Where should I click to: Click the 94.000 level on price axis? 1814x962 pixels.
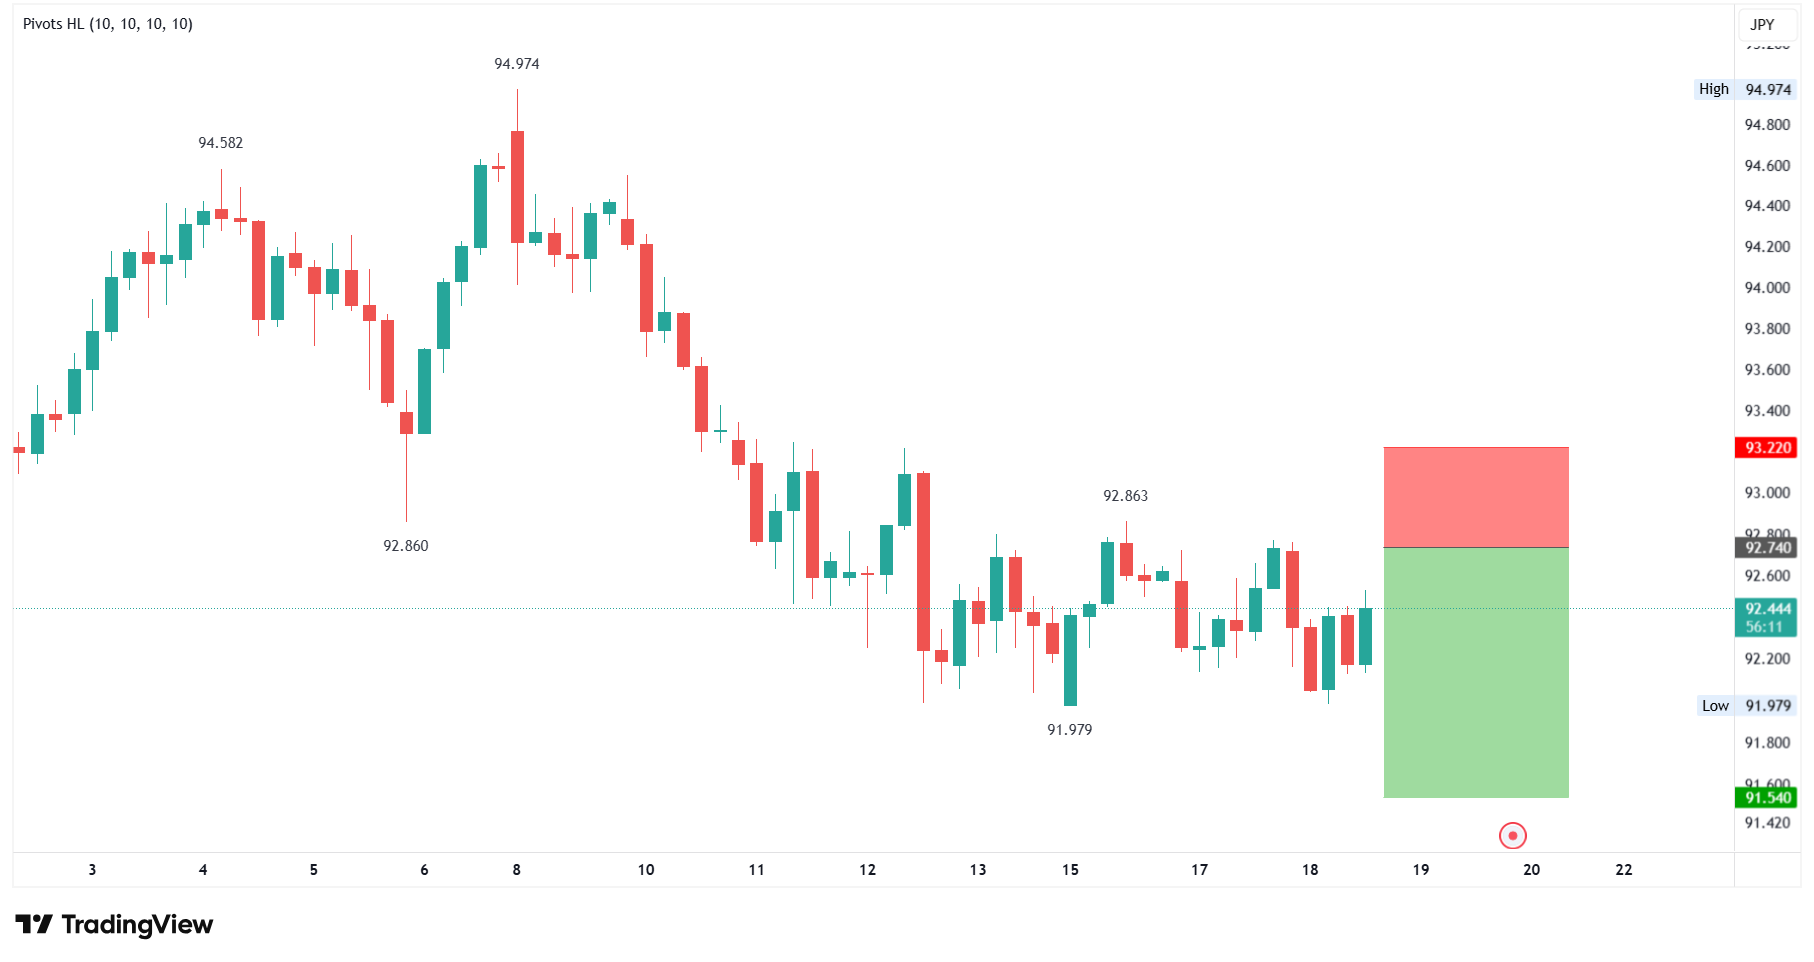coord(1767,288)
